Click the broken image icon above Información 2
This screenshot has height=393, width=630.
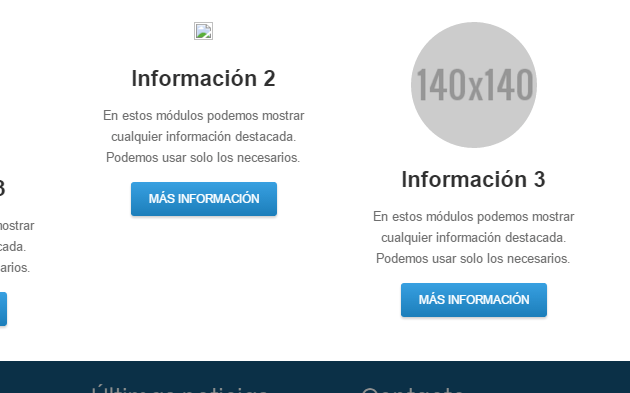tap(203, 31)
